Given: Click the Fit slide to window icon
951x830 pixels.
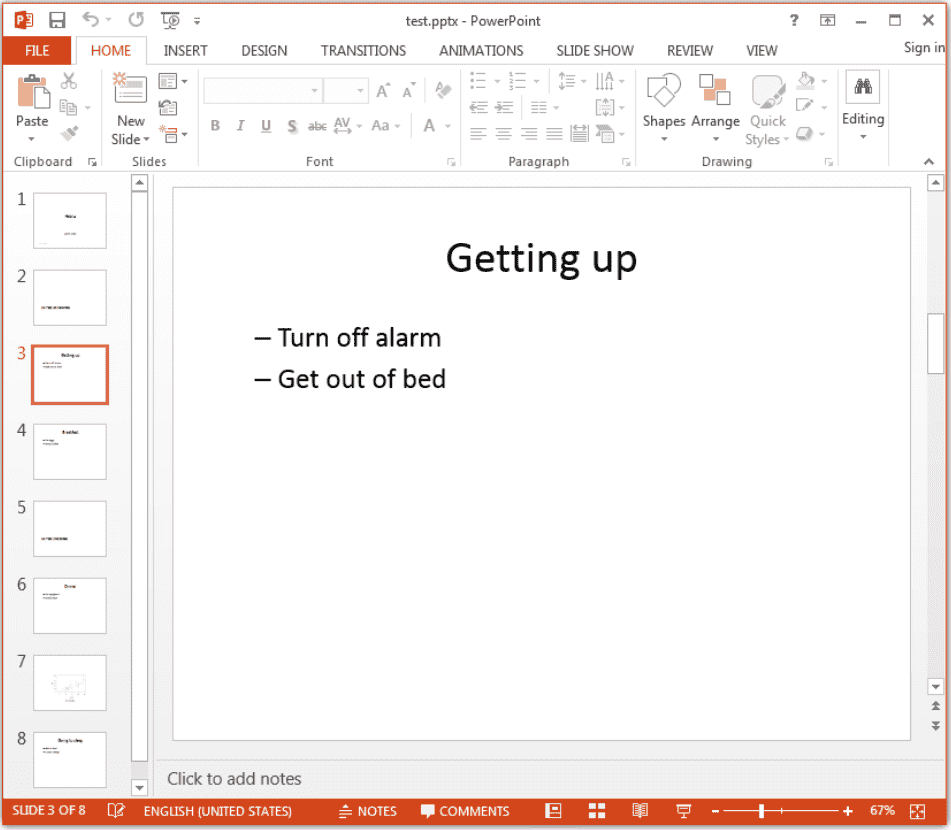Looking at the screenshot, I should (x=917, y=811).
